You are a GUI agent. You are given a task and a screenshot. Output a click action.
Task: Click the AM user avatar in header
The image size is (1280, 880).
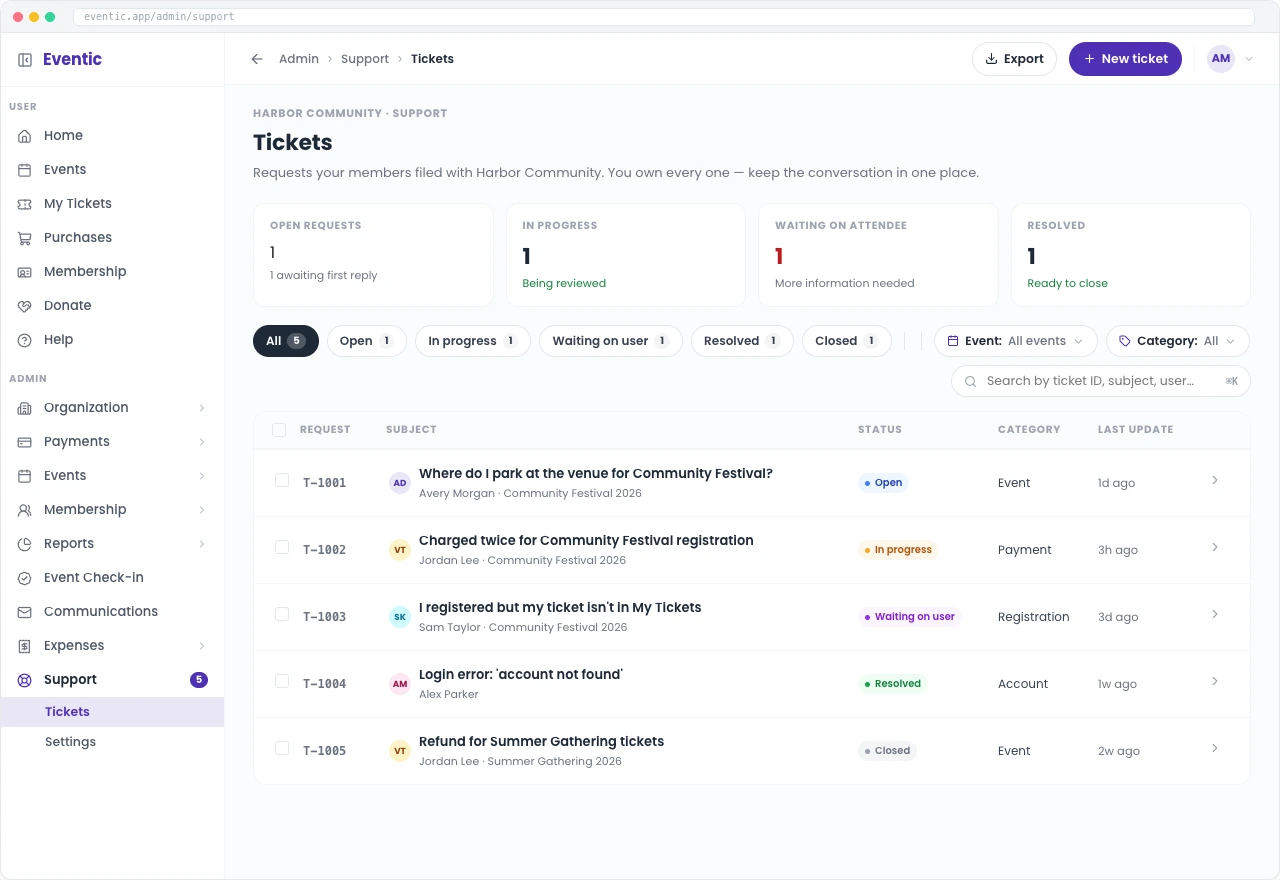[x=1221, y=59]
